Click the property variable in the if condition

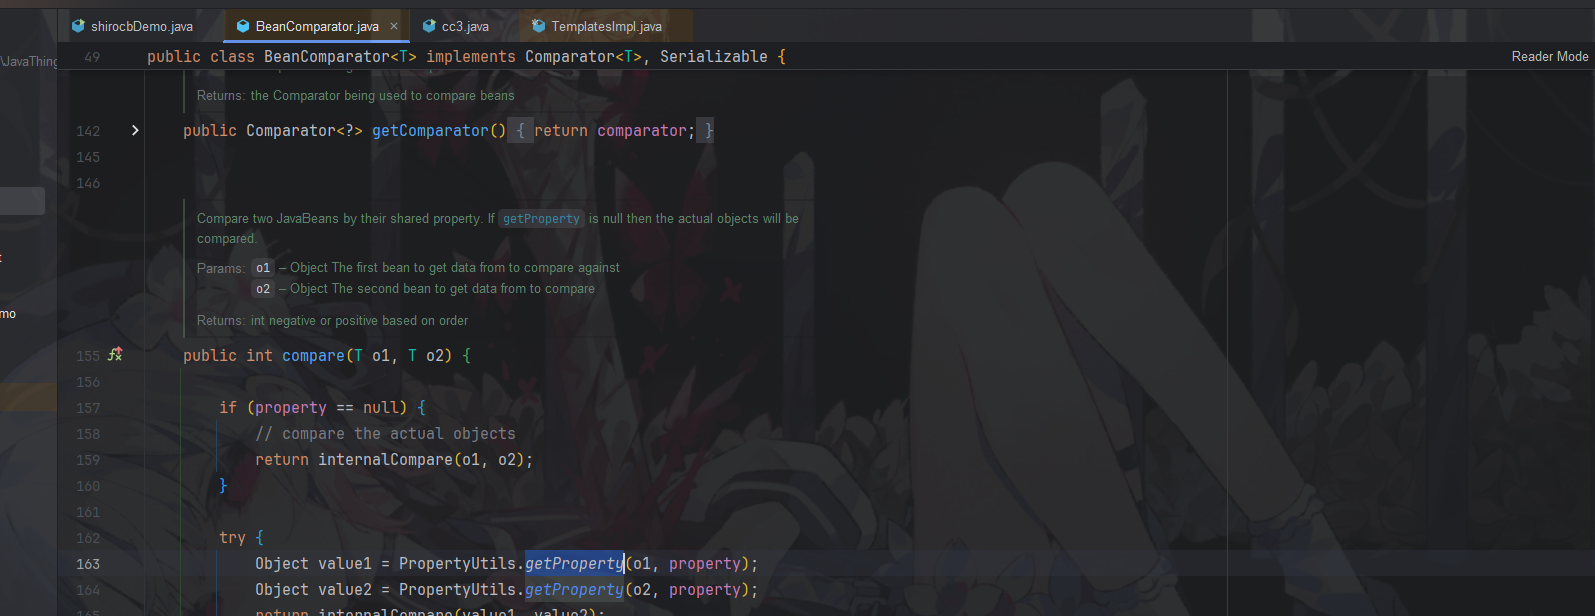(x=291, y=407)
